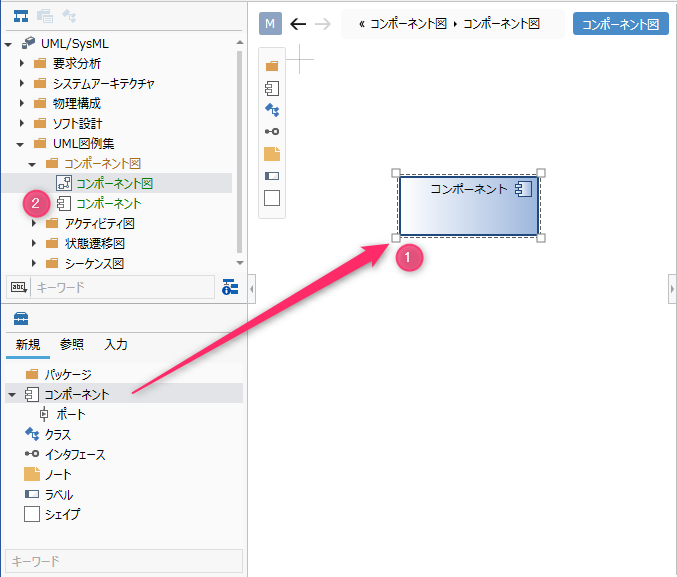Screen dimensions: 677x577
Task: Select the green コンポーネント図 diagram item
Action: click(114, 184)
